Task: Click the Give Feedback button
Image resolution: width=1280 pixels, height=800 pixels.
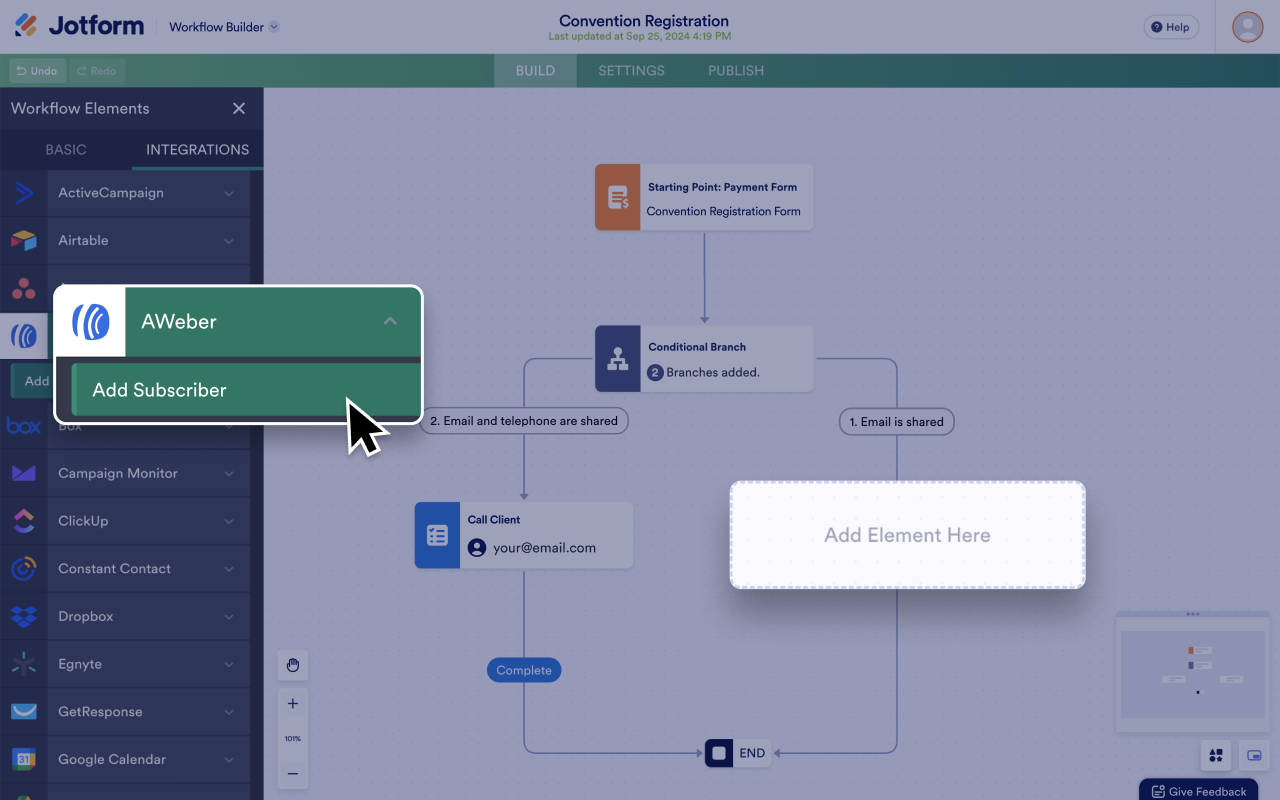Action: [x=1198, y=790]
